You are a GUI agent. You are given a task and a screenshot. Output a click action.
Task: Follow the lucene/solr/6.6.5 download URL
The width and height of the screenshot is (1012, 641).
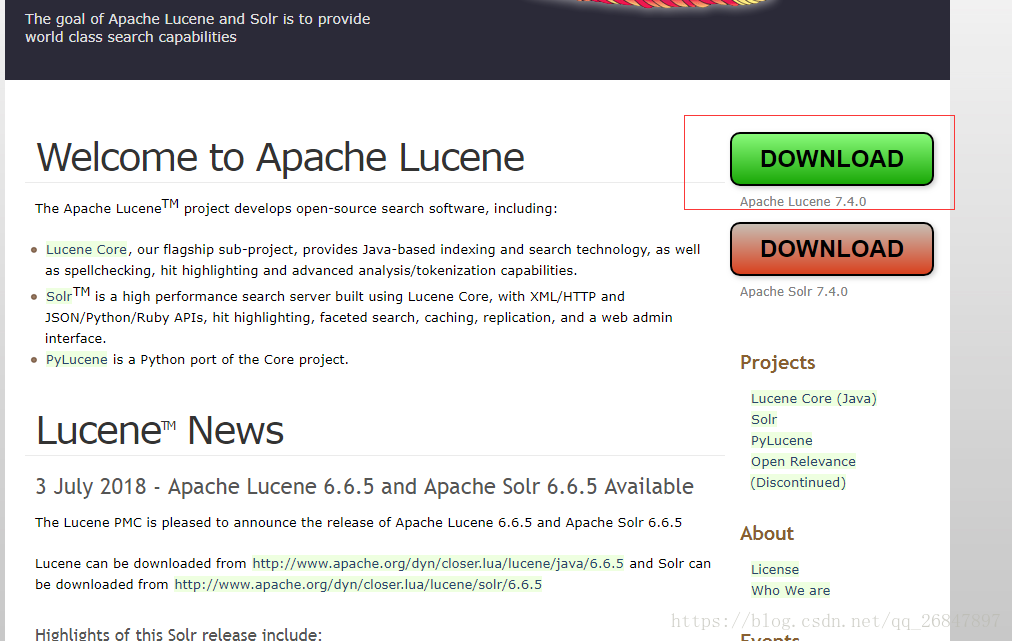pos(358,585)
